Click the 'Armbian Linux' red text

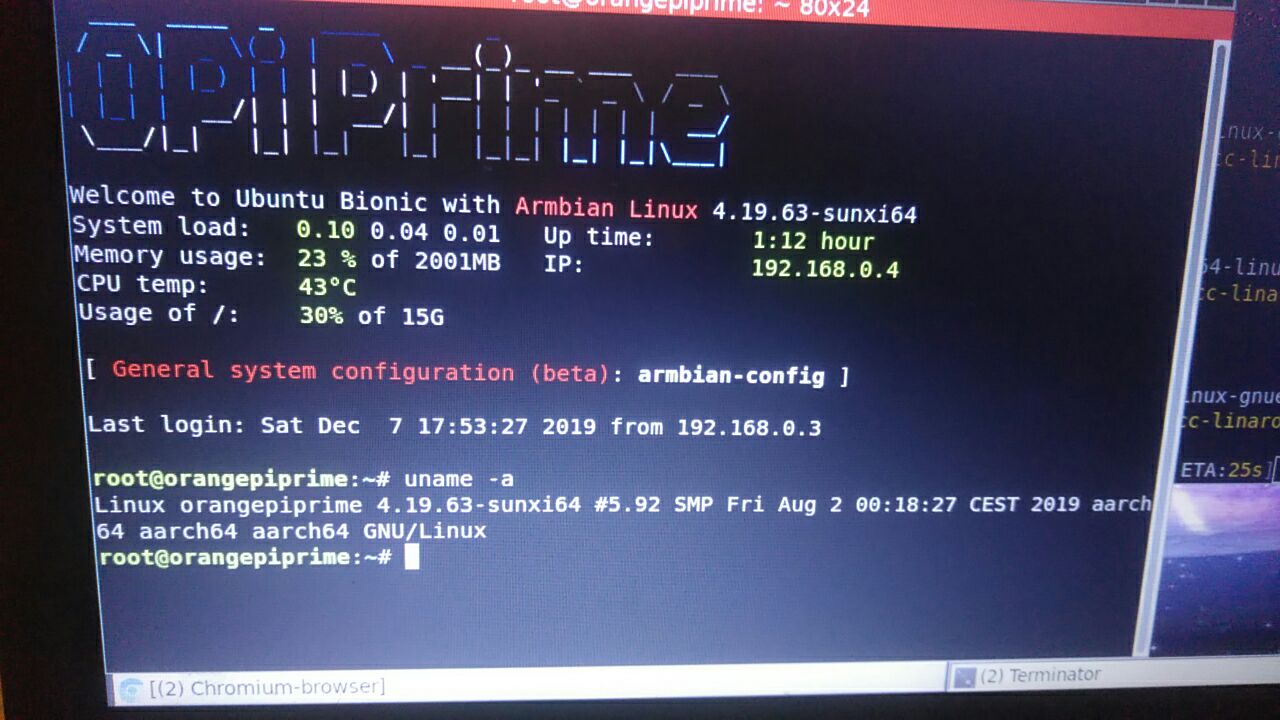point(606,208)
